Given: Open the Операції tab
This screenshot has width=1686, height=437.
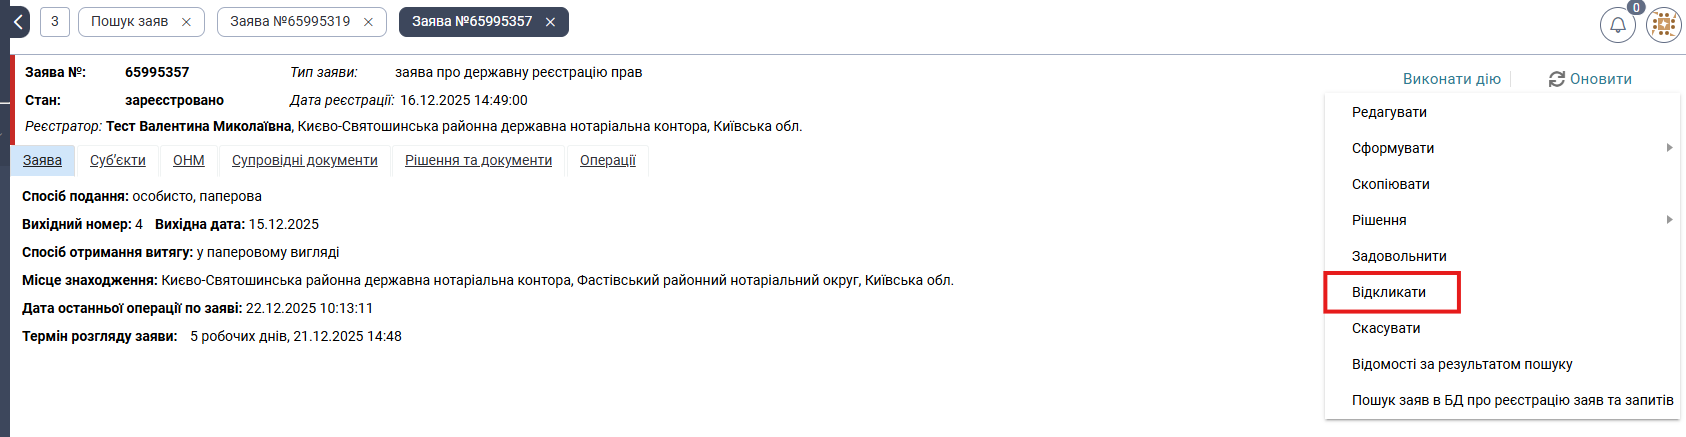Looking at the screenshot, I should click(608, 160).
